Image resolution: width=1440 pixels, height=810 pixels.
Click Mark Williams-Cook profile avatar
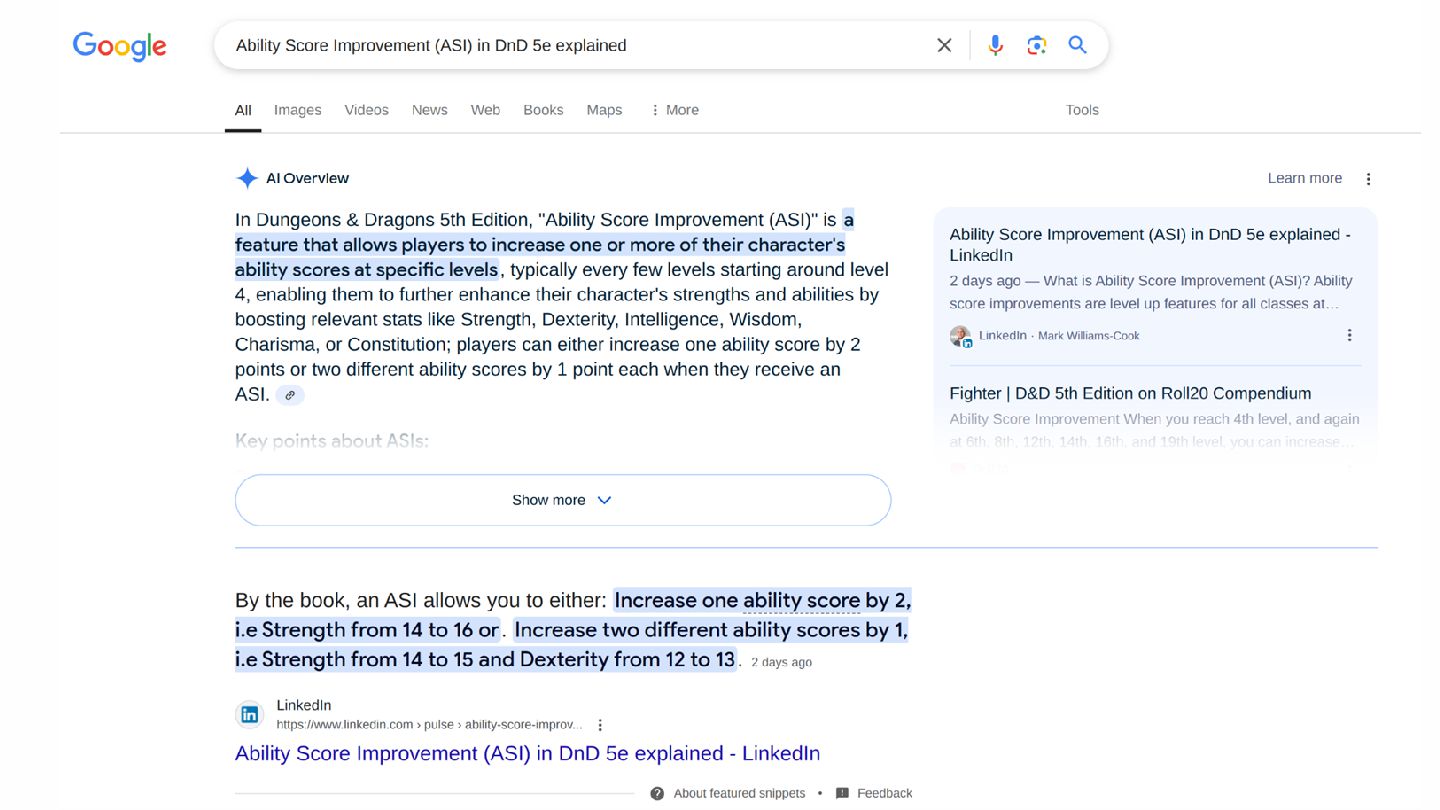pyautogui.click(x=960, y=336)
